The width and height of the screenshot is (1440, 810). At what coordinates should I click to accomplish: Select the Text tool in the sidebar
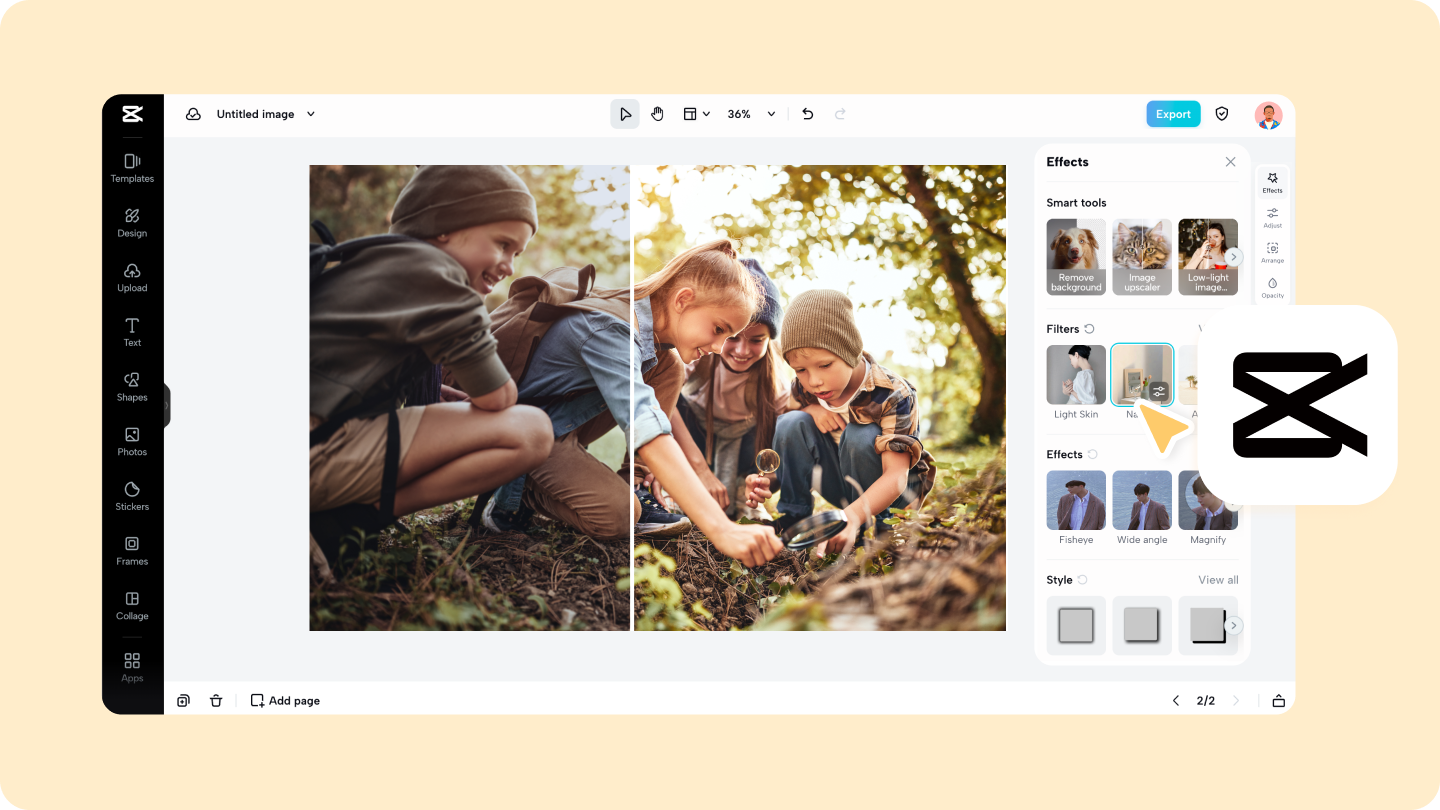[x=132, y=332]
